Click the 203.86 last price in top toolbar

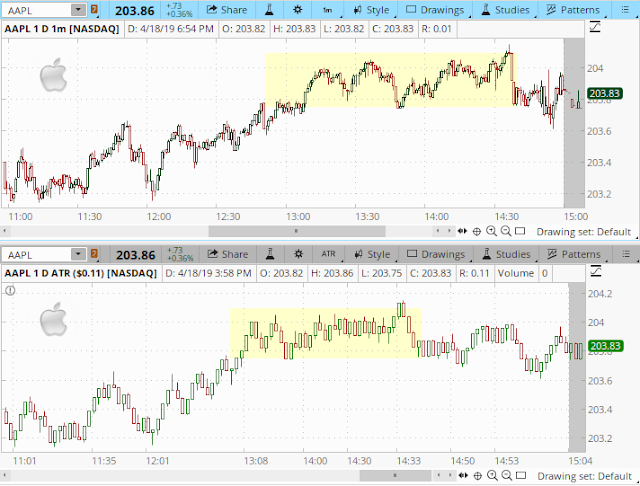[x=135, y=11]
